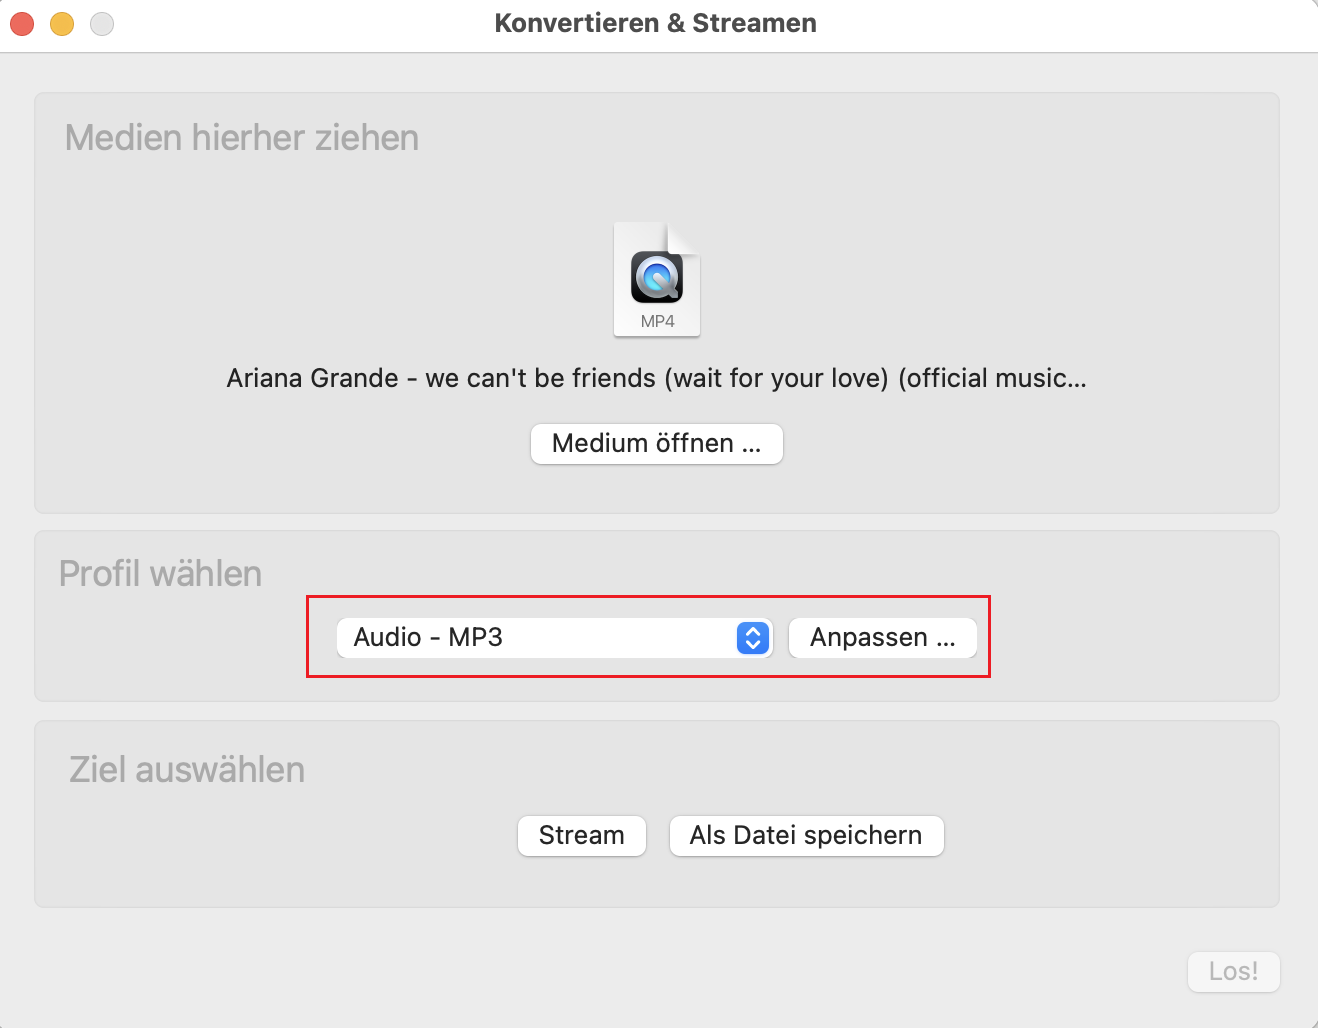This screenshot has width=1318, height=1028.
Task: Click the MP4 file icon
Action: [x=657, y=276]
